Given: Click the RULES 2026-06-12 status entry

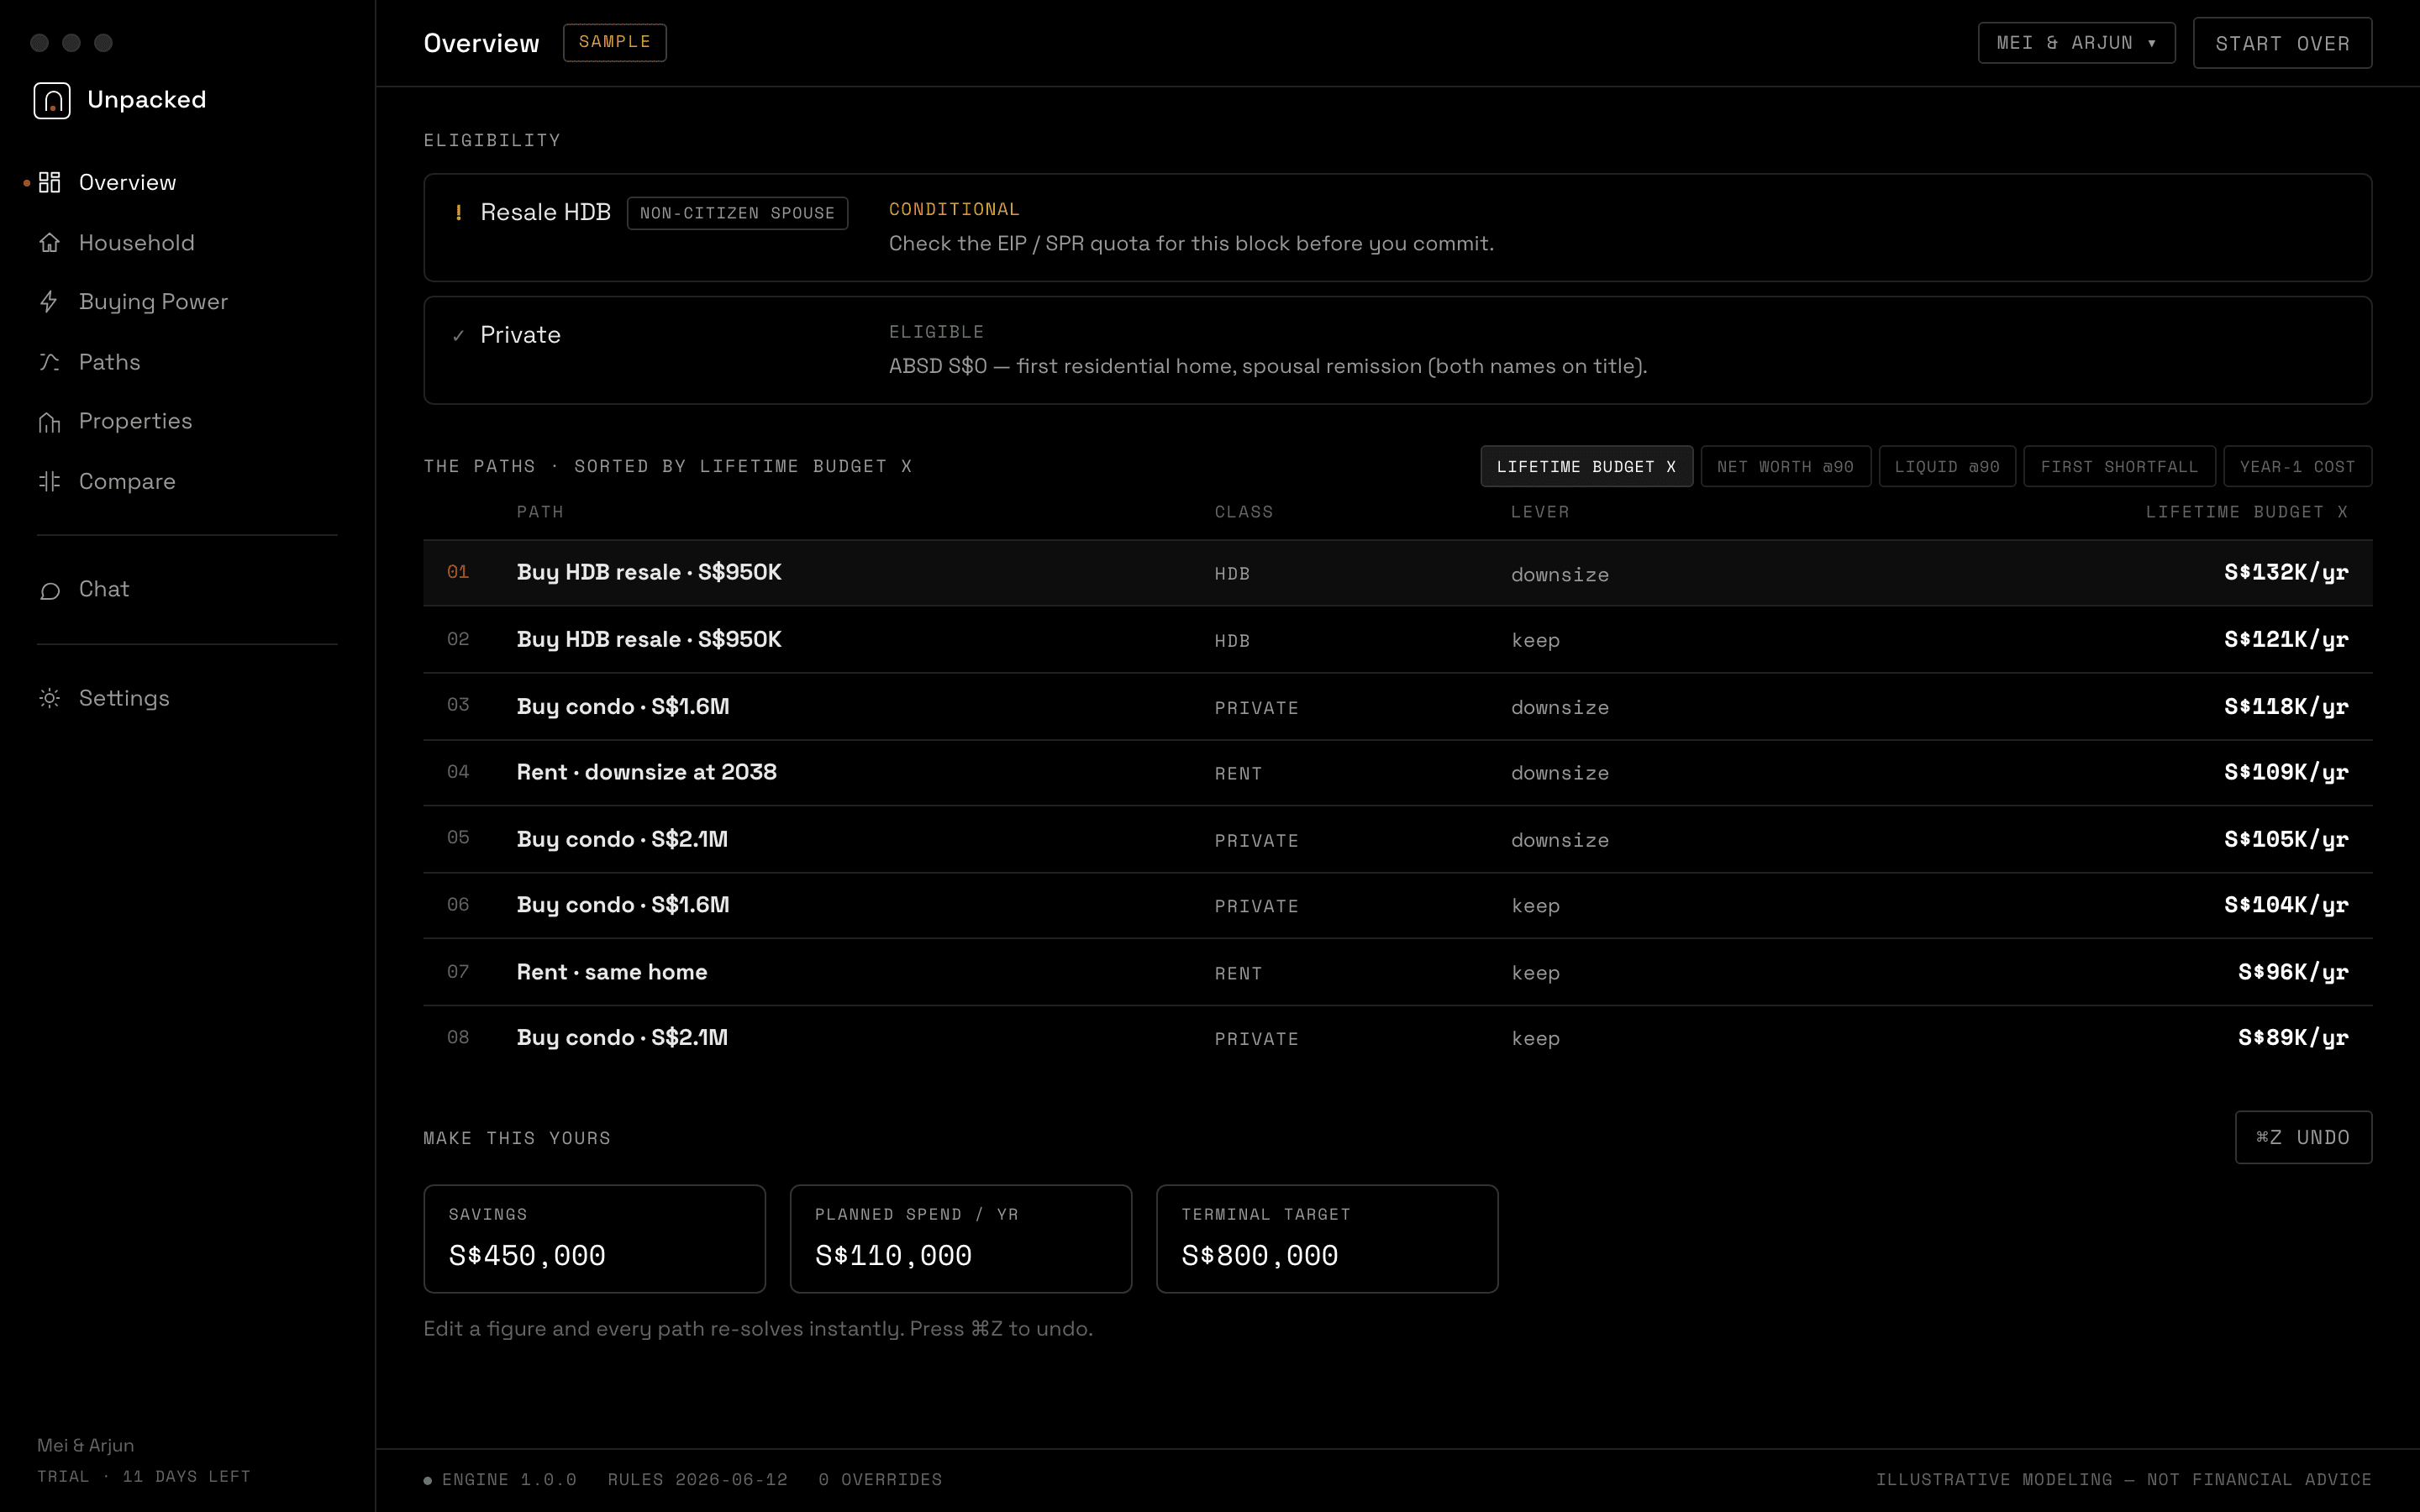Looking at the screenshot, I should 697,1479.
